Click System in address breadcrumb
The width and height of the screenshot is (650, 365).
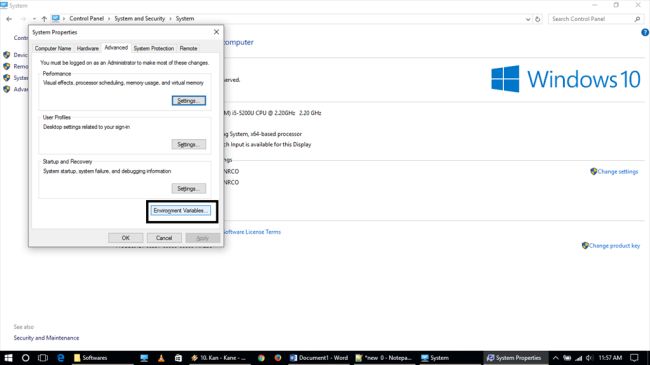(x=185, y=19)
